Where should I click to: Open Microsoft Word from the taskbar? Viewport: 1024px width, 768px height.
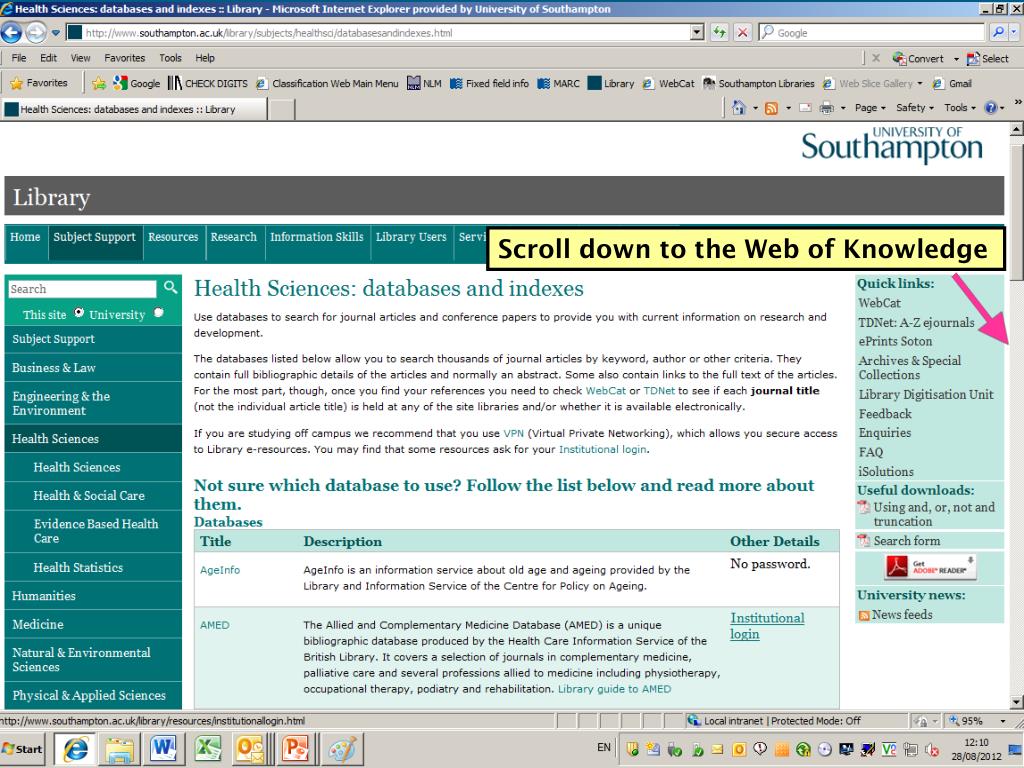163,748
